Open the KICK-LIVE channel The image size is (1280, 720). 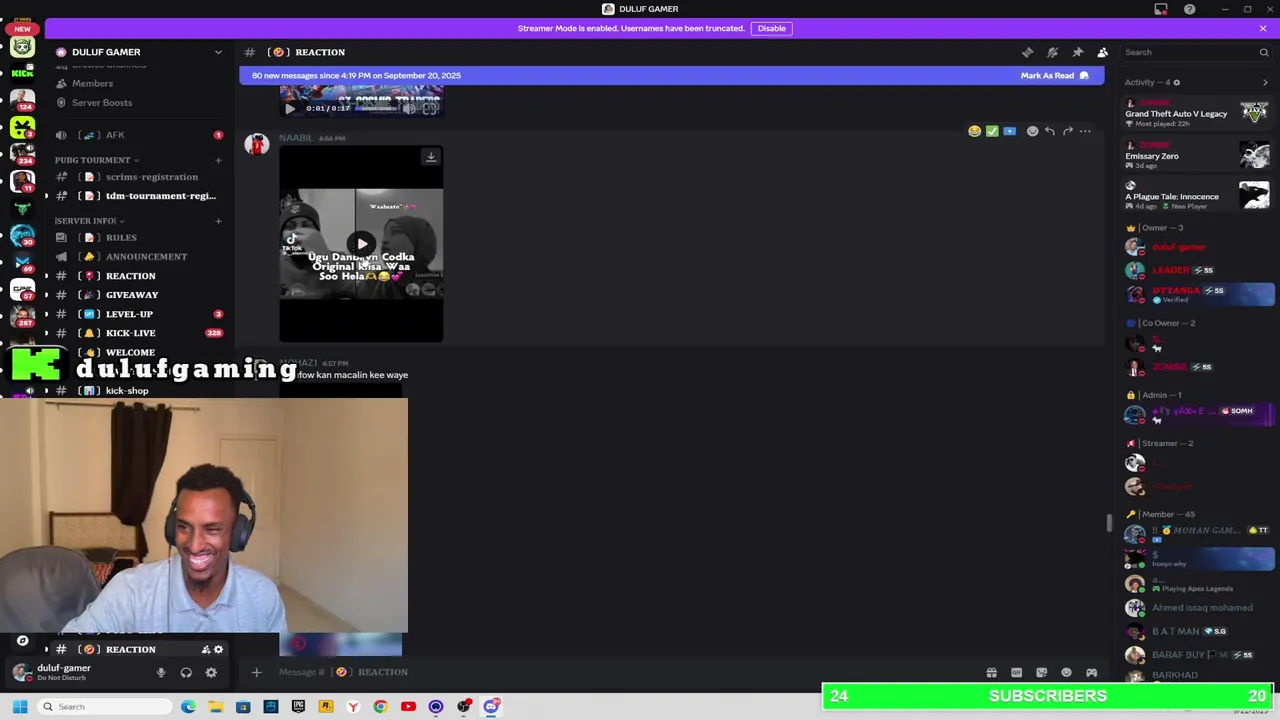click(130, 333)
